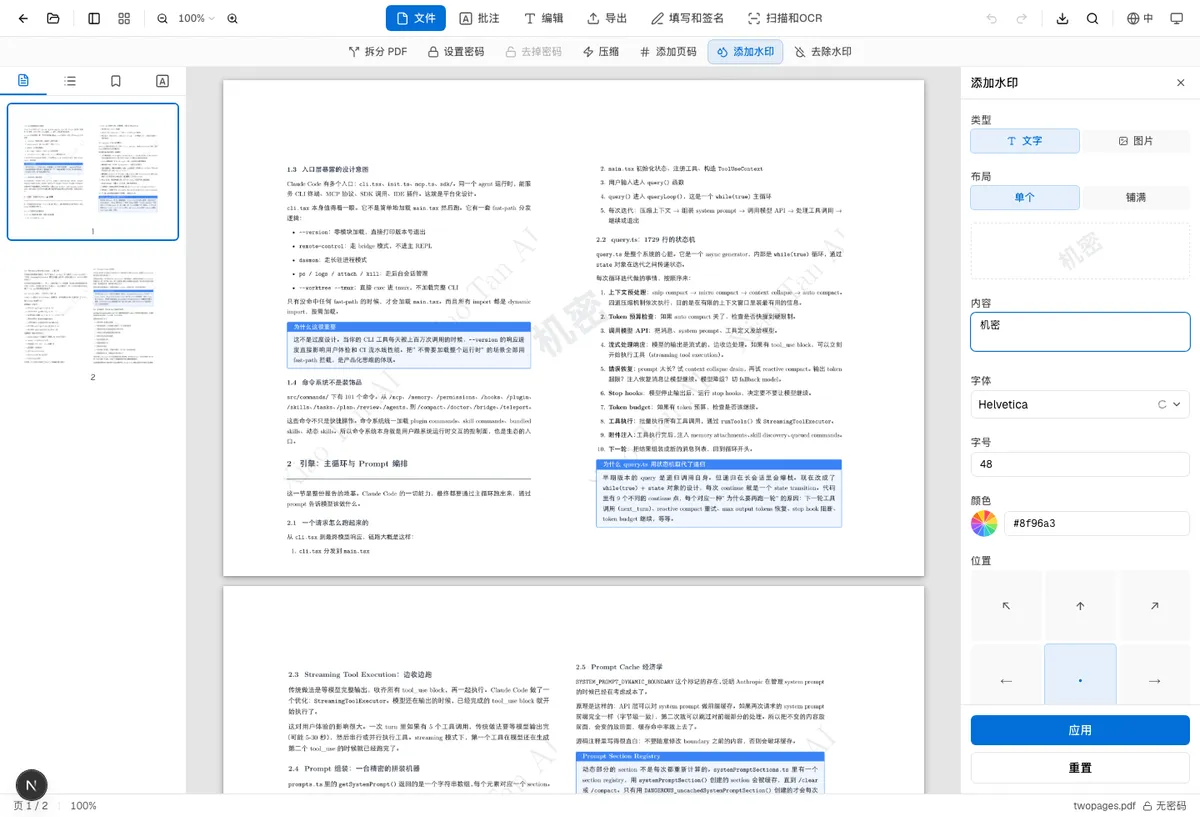Click the 应用 button
Image resolution: width=1200 pixels, height=817 pixels.
(x=1080, y=730)
